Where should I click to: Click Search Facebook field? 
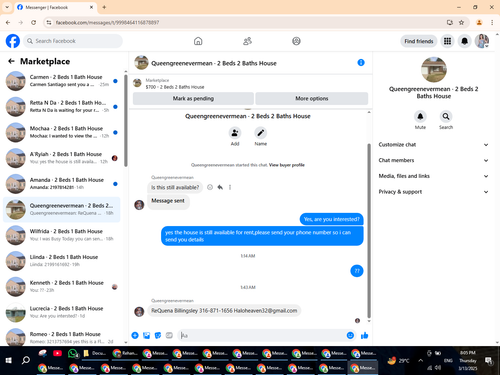click(73, 41)
